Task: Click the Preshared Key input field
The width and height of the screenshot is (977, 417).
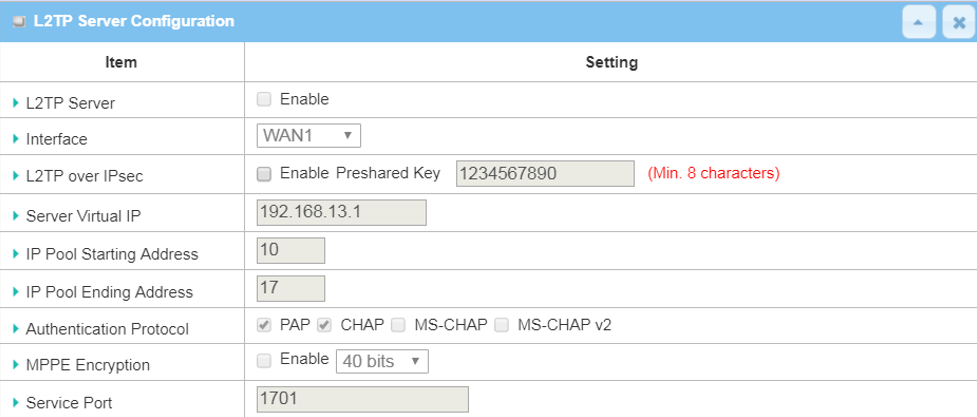Action: click(x=545, y=174)
